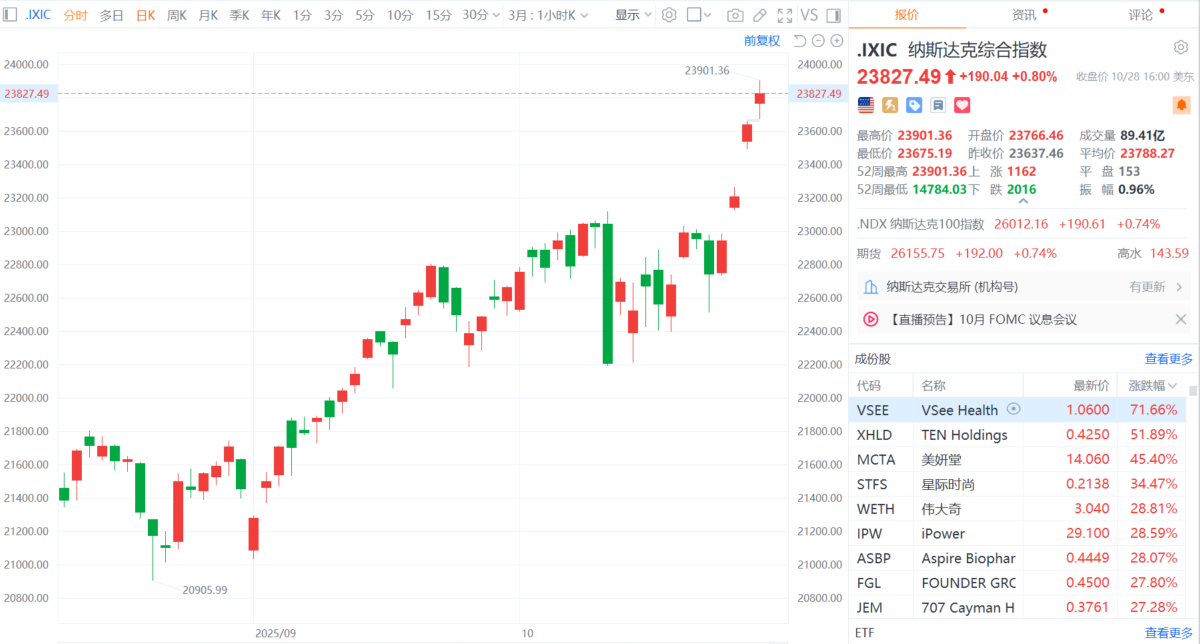Image resolution: width=1200 pixels, height=644 pixels.
Task: Click the red heart favorite icon
Action: click(x=962, y=105)
